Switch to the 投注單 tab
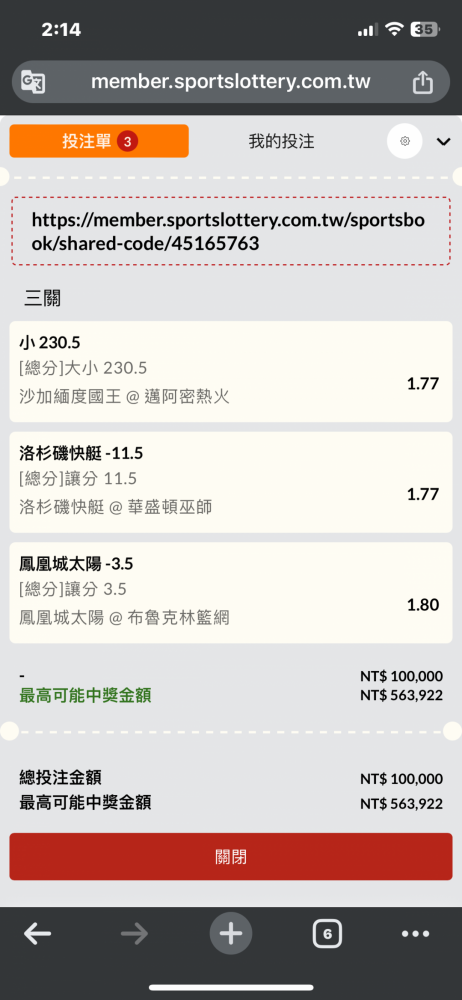The width and height of the screenshot is (462, 1000). (99, 141)
